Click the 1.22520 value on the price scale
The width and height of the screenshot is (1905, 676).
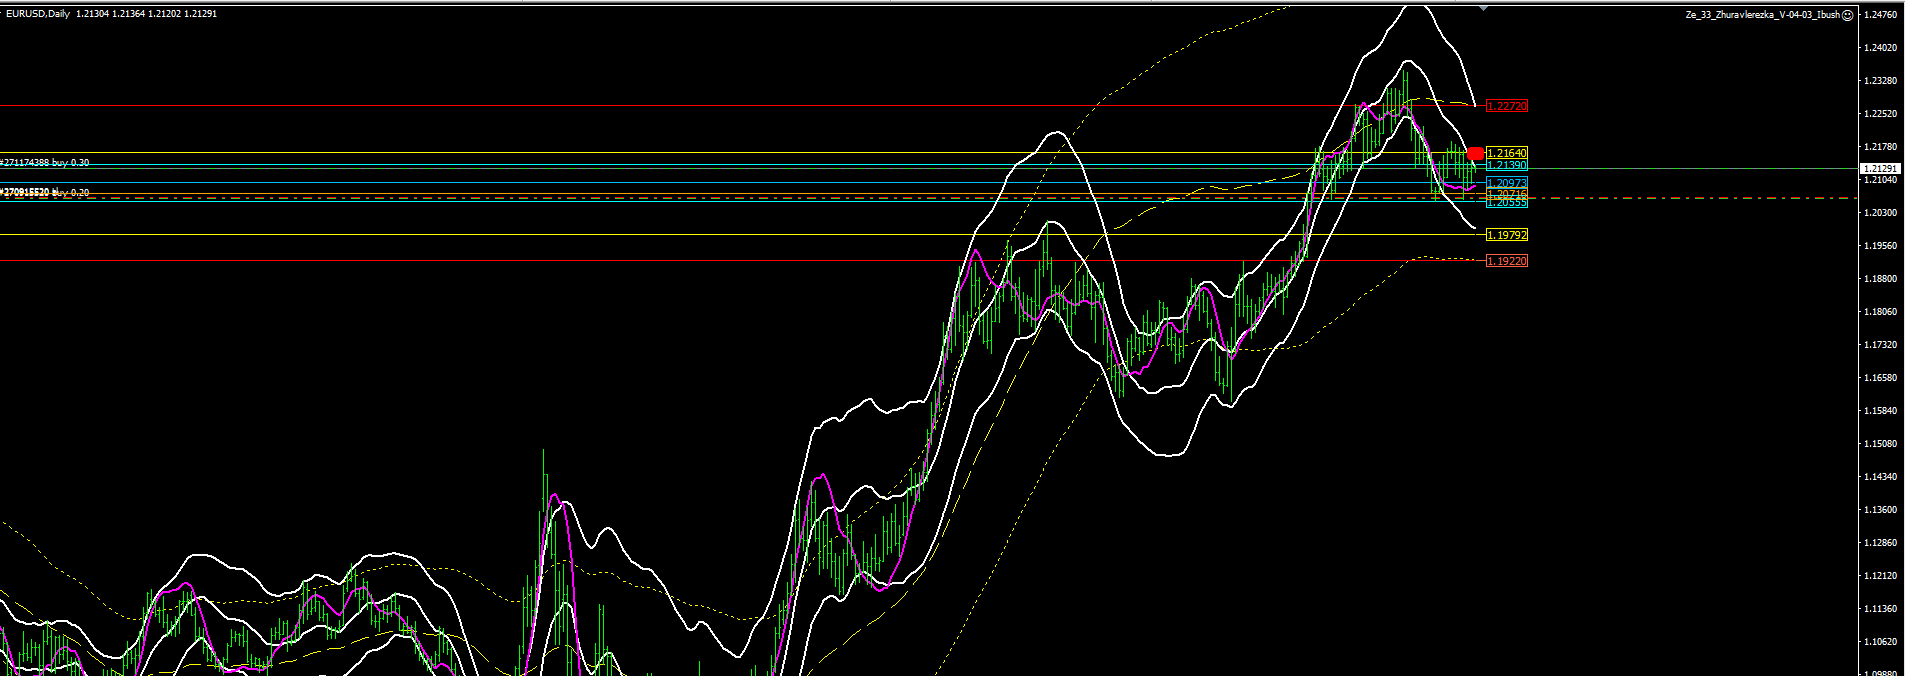[1882, 114]
